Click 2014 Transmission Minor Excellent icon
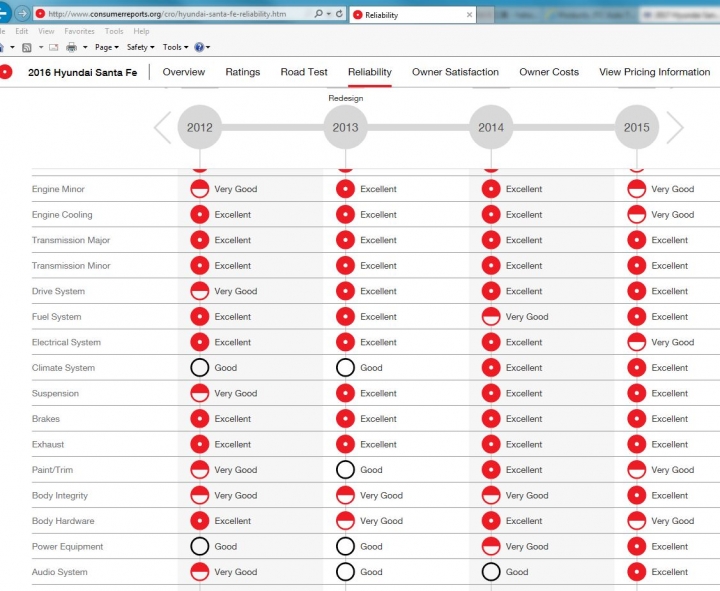 491,265
